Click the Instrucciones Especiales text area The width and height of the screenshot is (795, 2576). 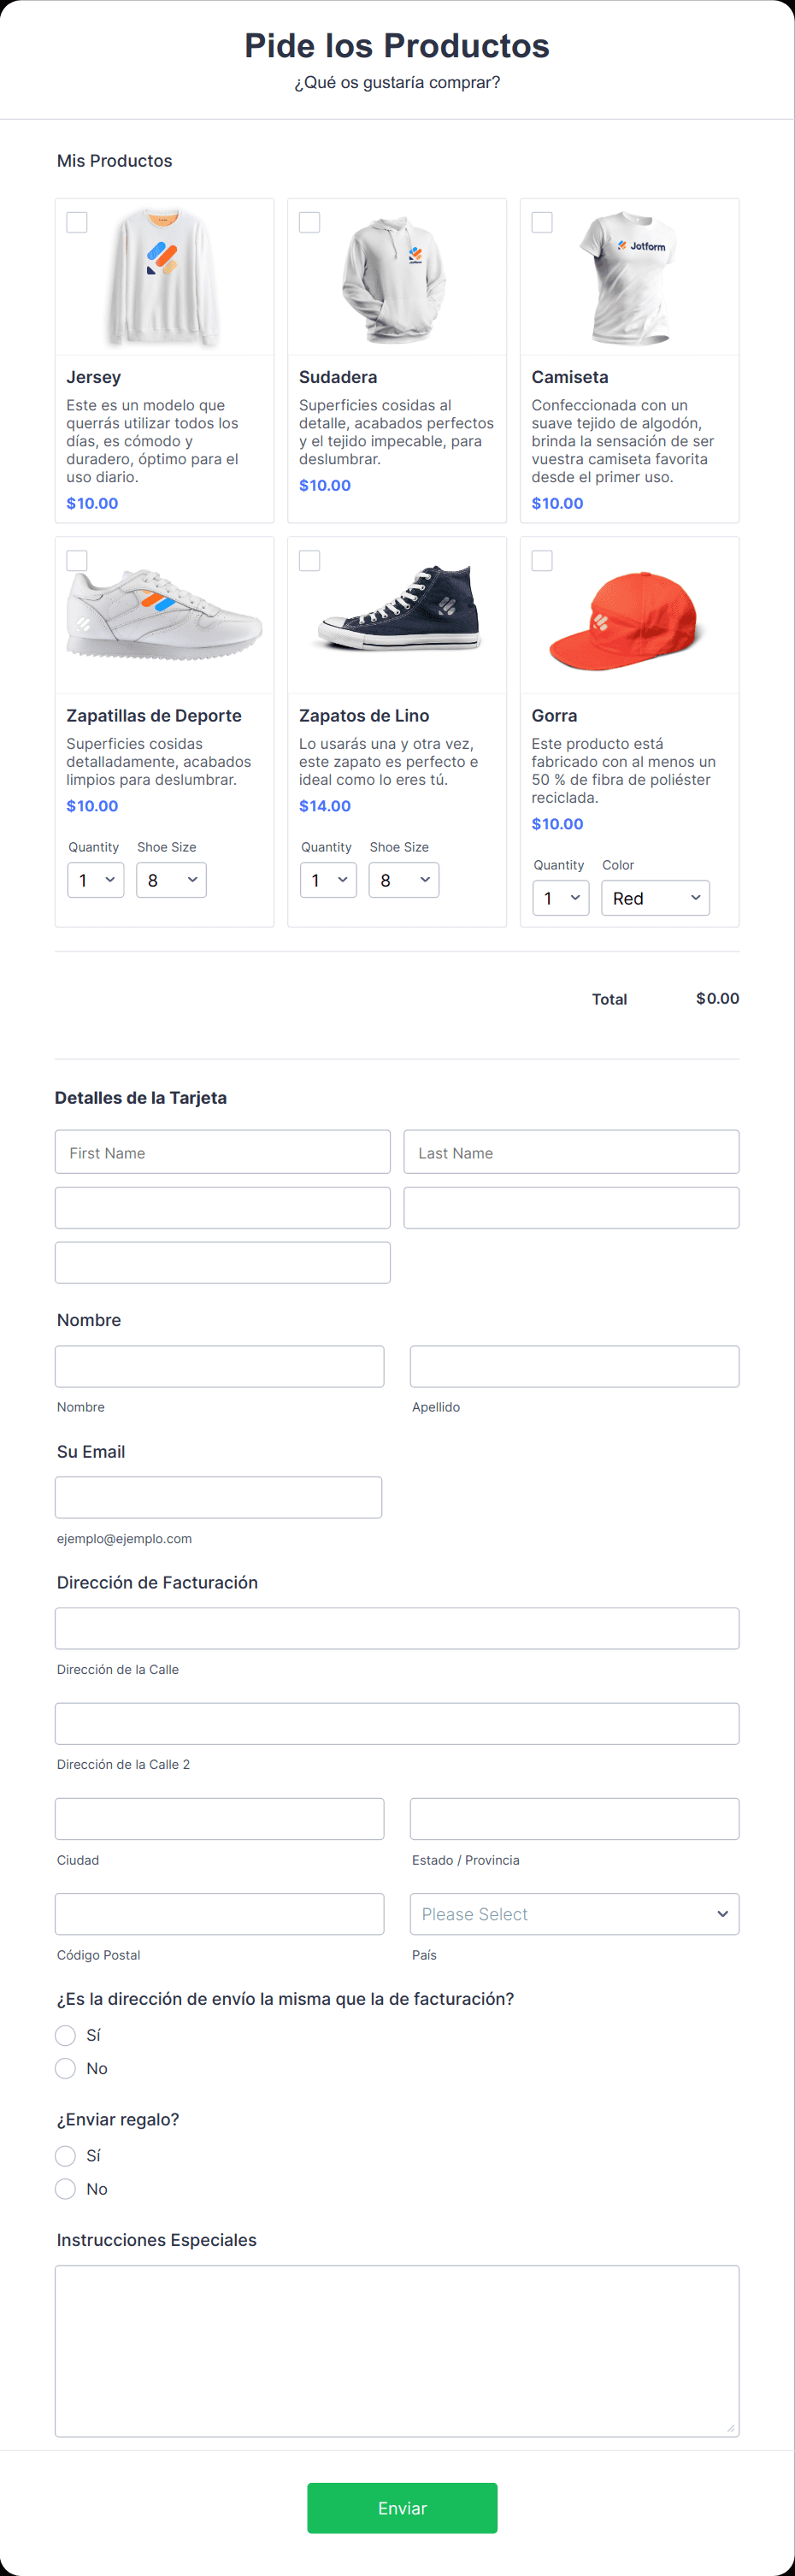click(x=397, y=2351)
